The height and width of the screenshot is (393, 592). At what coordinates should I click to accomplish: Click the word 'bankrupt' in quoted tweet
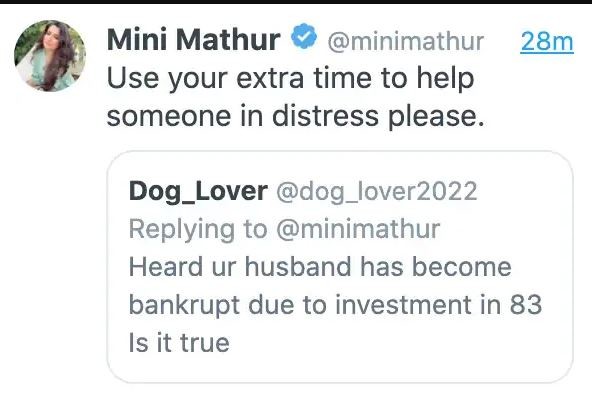[184, 305]
